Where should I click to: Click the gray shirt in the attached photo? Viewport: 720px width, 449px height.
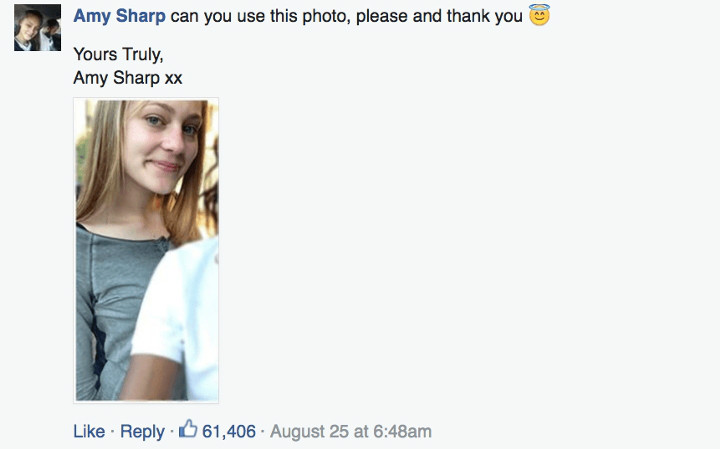(x=110, y=300)
